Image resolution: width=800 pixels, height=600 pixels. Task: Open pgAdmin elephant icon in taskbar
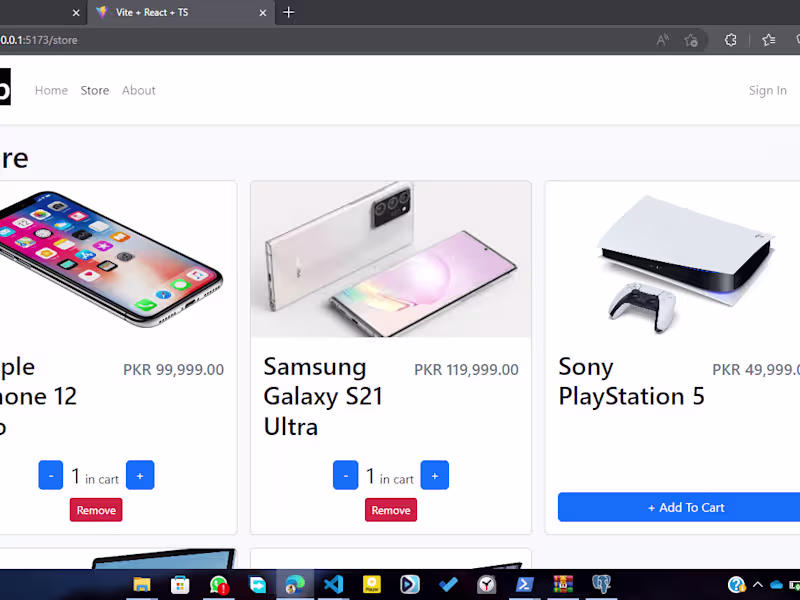(601, 584)
